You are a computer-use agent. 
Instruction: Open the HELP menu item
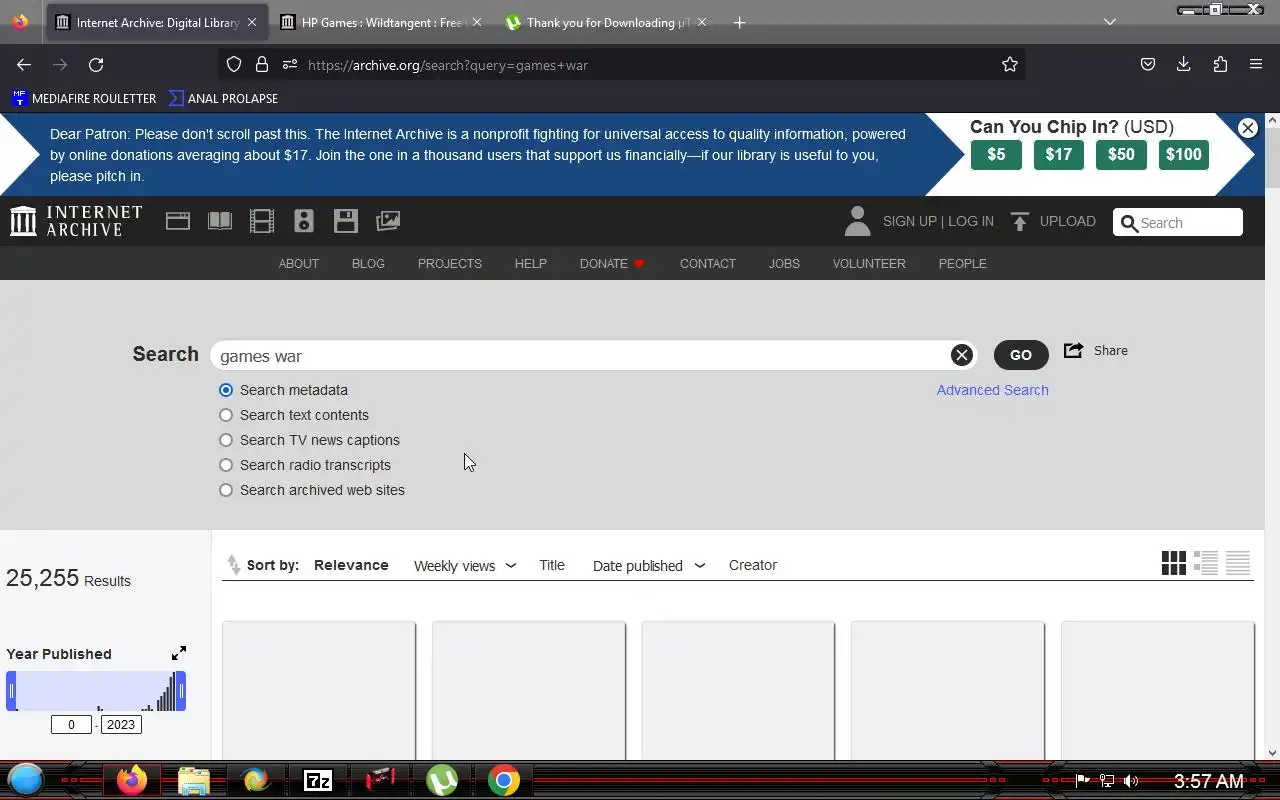(531, 263)
